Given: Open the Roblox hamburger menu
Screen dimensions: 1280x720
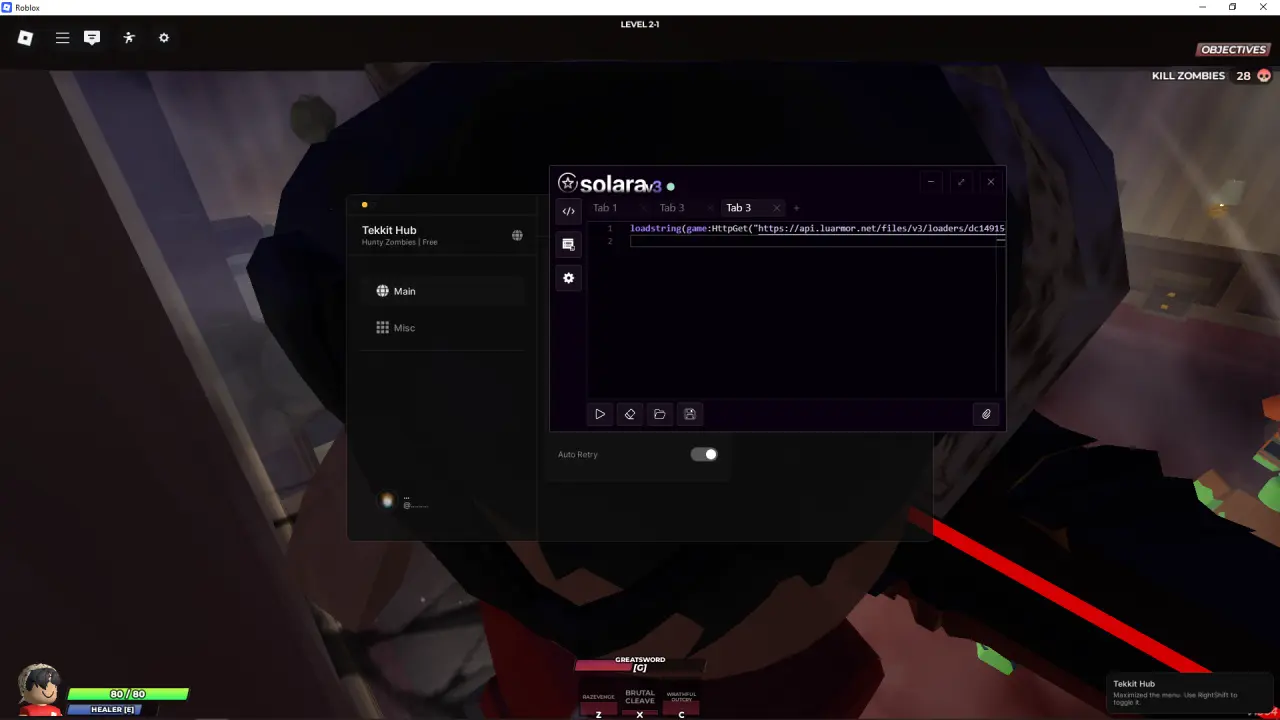Looking at the screenshot, I should tap(62, 38).
